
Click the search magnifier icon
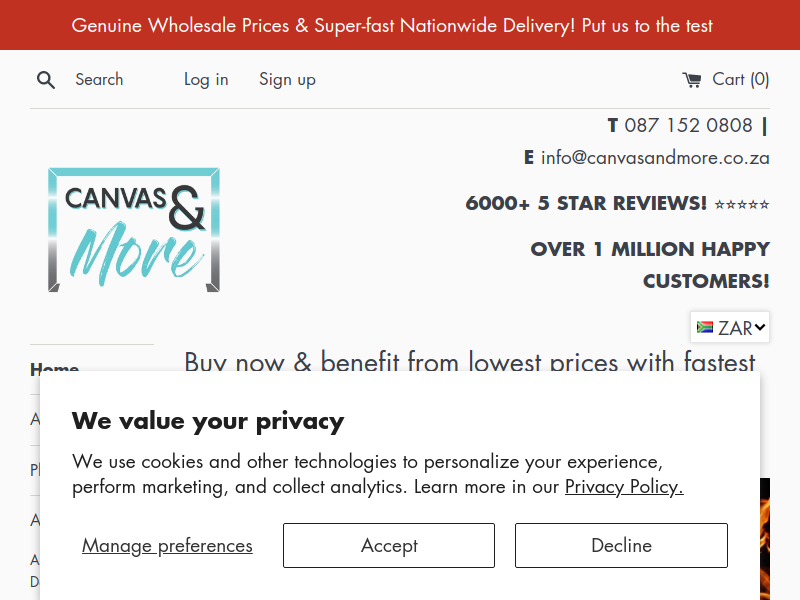click(x=46, y=80)
